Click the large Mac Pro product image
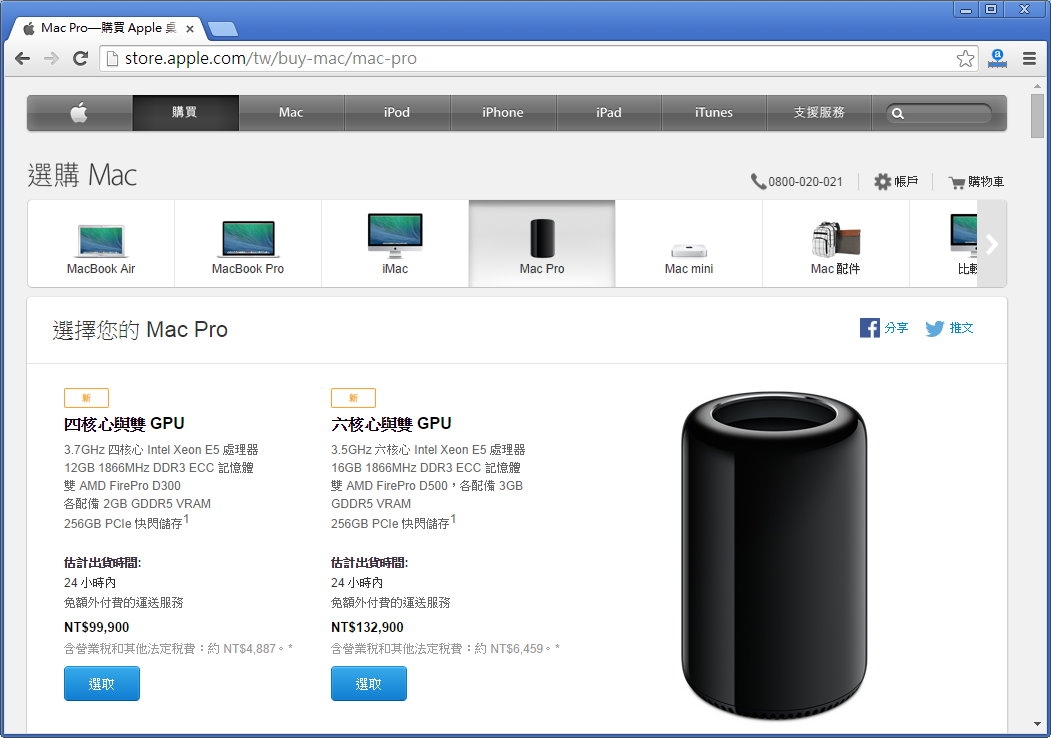 [x=774, y=555]
